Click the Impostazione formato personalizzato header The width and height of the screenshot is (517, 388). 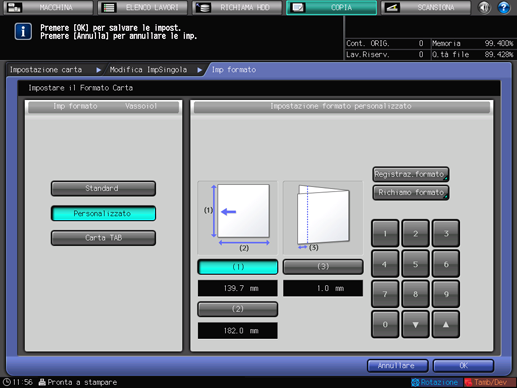pos(341,106)
